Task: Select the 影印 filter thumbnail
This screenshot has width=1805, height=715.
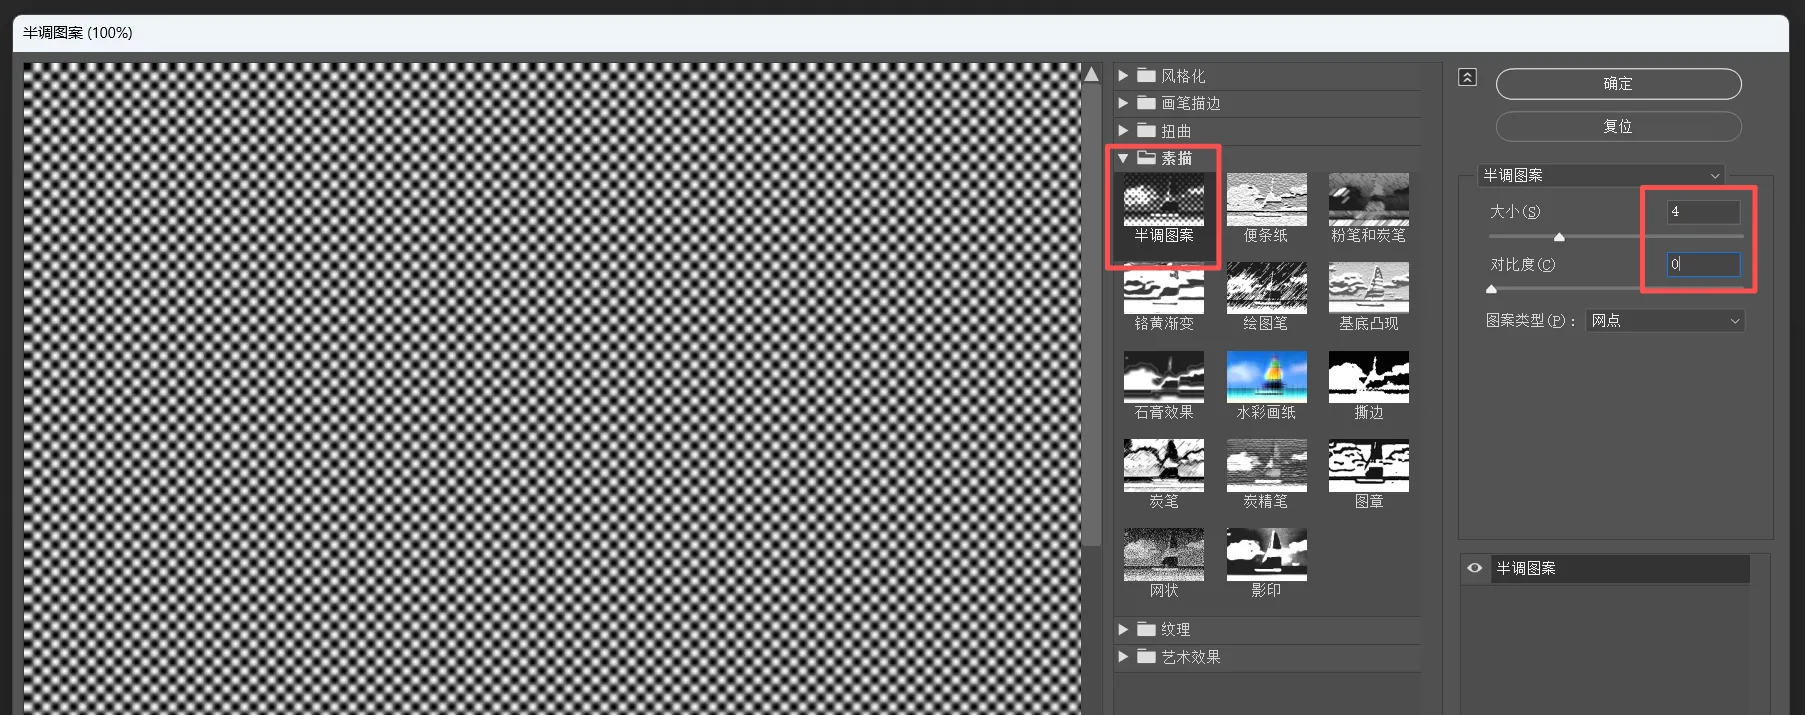Action: [1266, 554]
